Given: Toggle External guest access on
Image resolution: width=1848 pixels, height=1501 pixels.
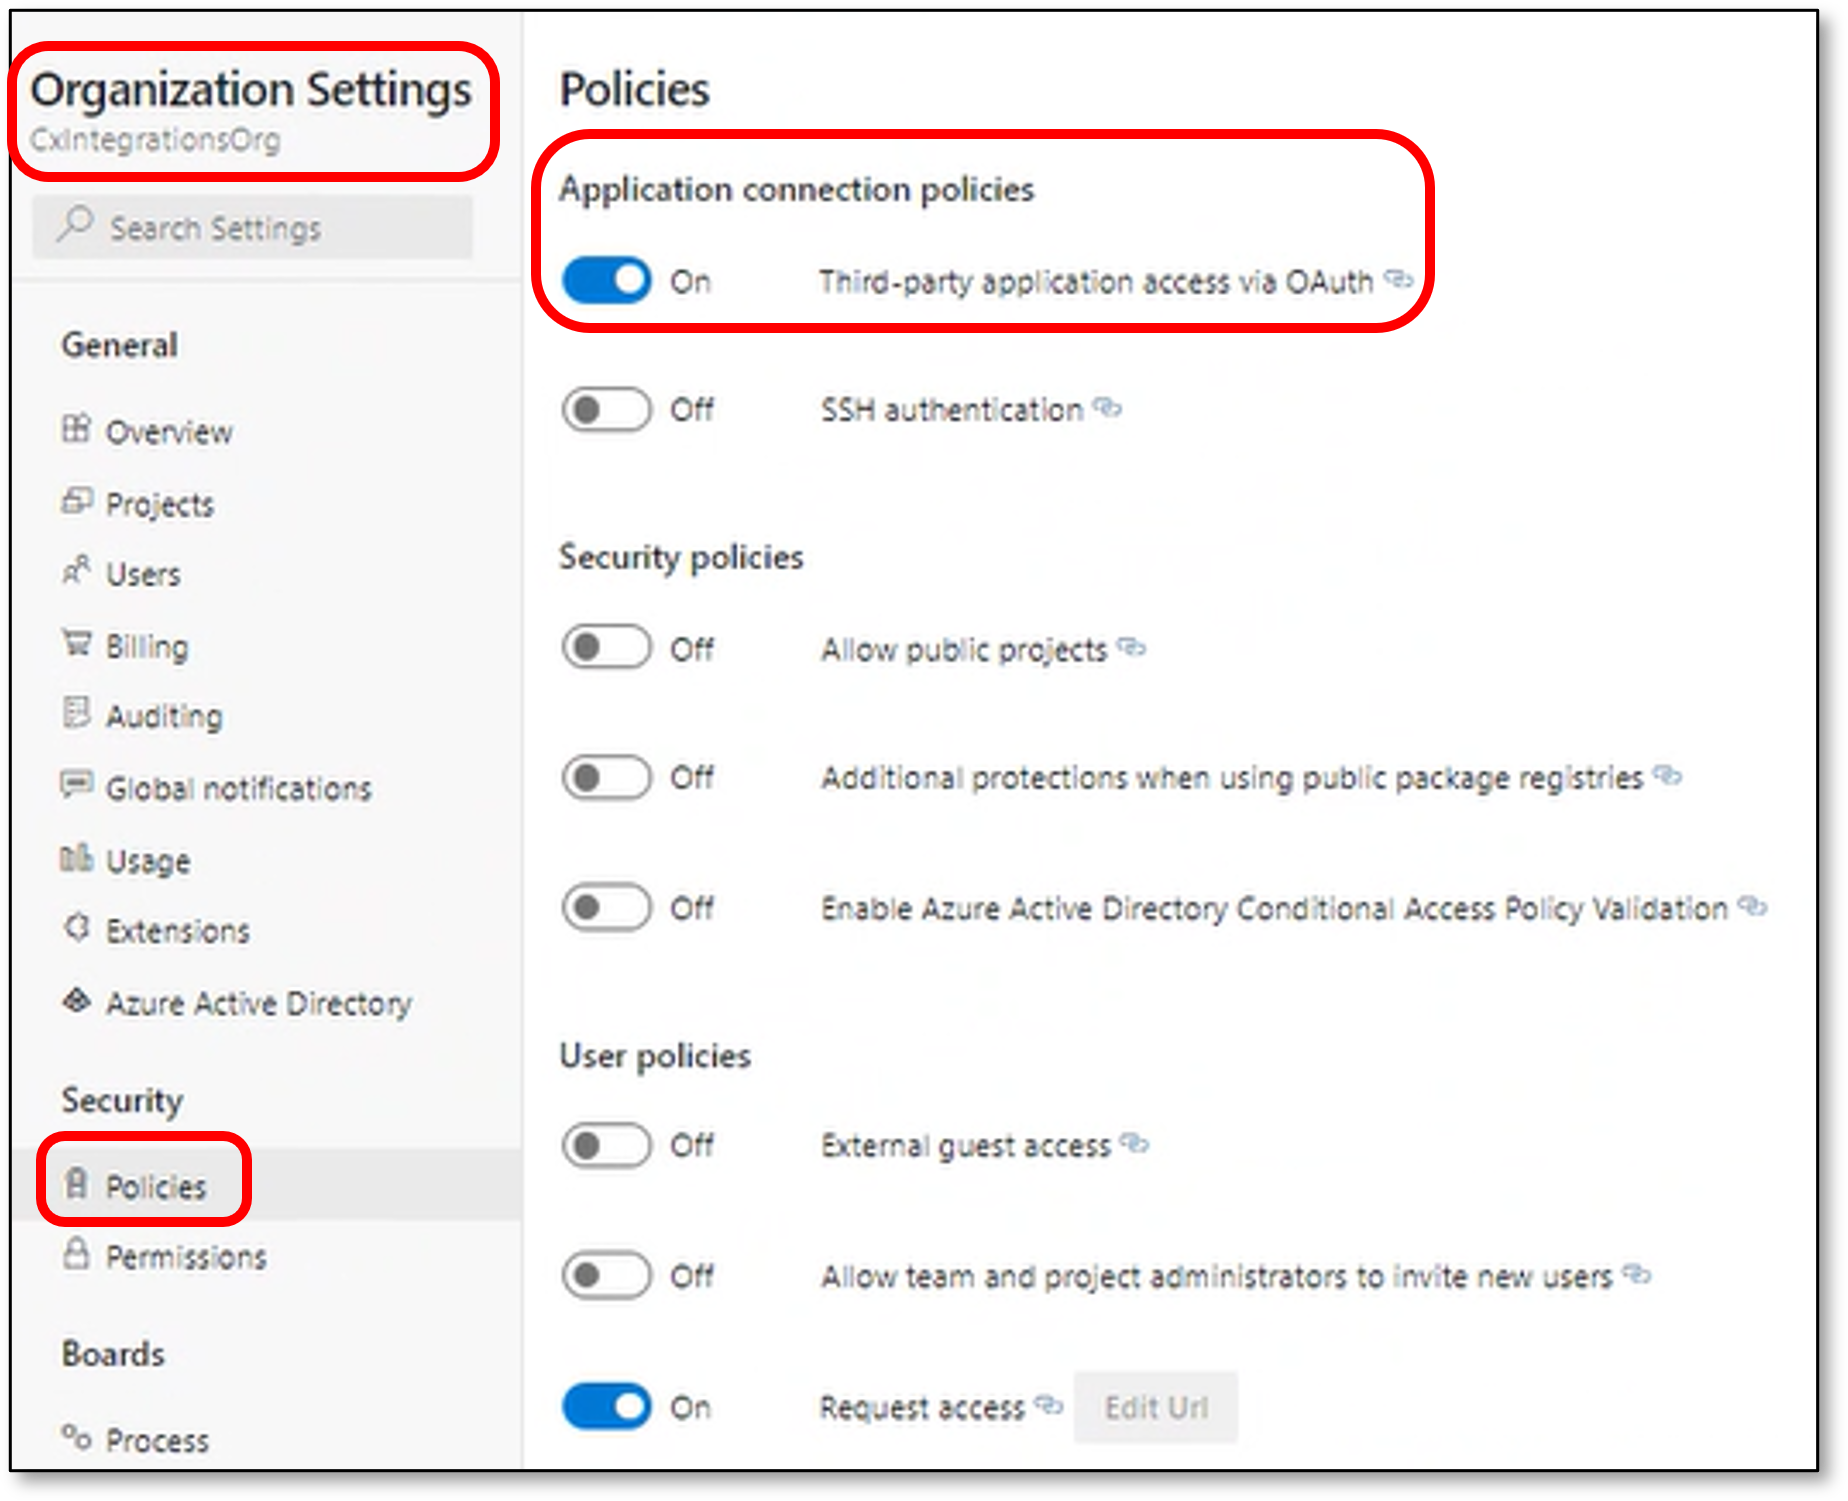Looking at the screenshot, I should 606,1145.
